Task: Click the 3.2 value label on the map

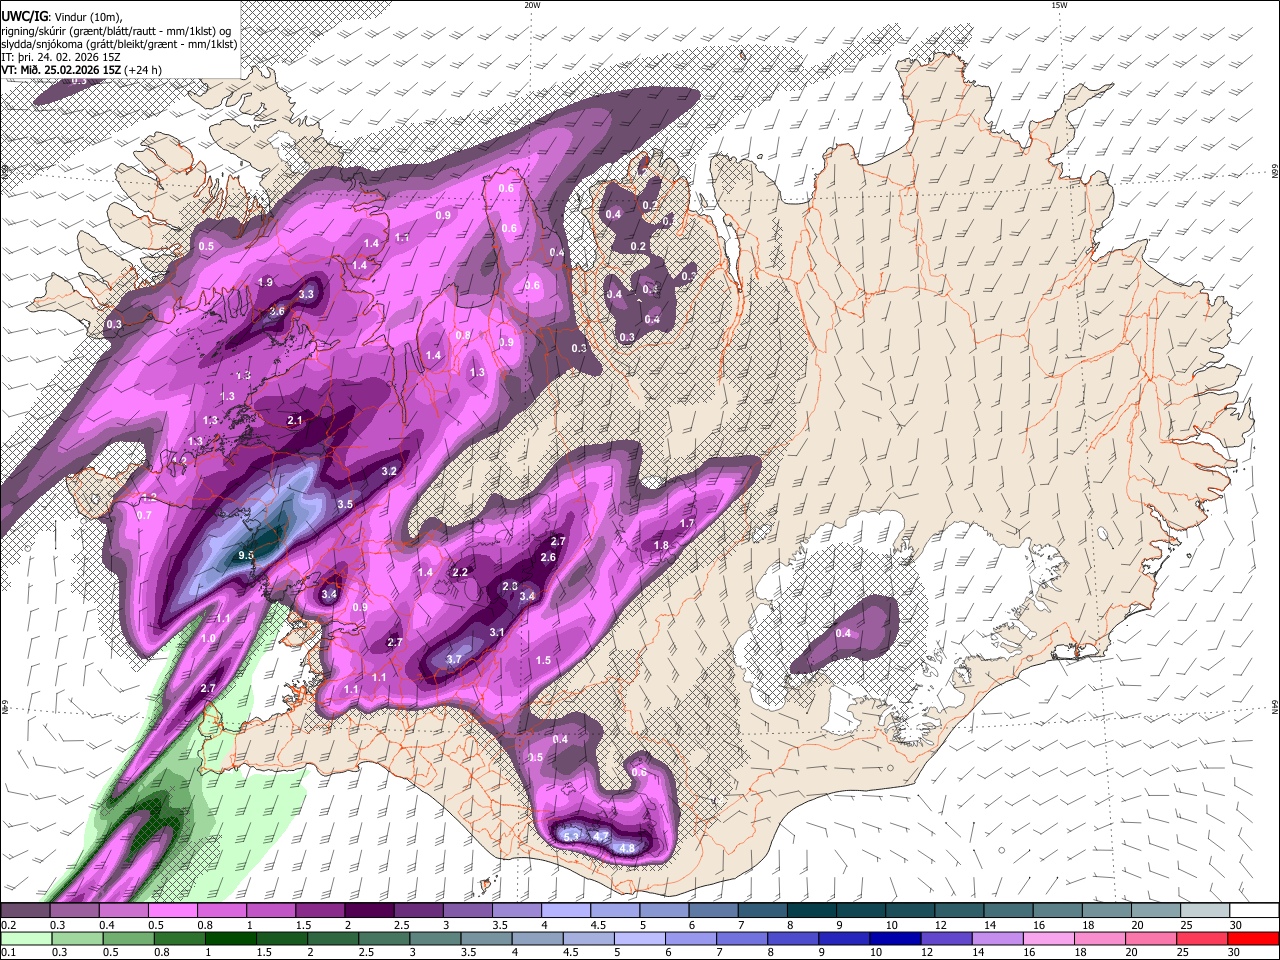Action: pos(390,471)
